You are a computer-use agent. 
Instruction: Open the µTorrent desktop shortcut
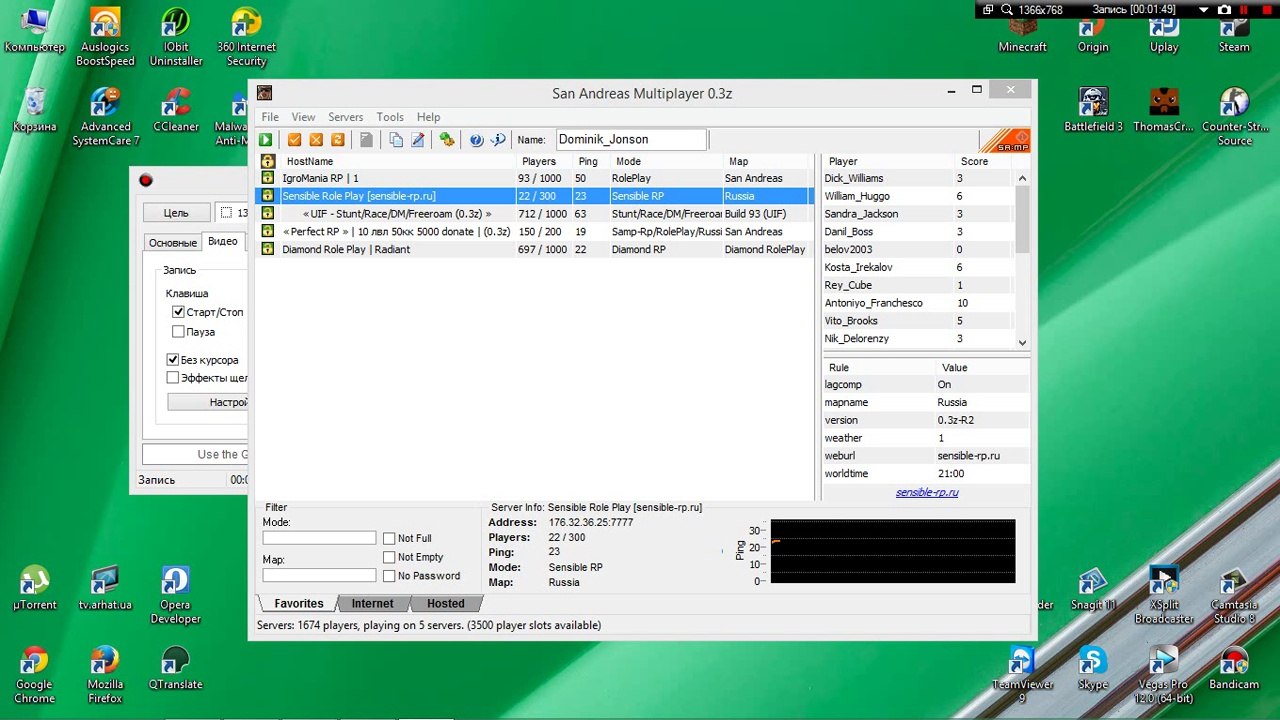[34, 588]
